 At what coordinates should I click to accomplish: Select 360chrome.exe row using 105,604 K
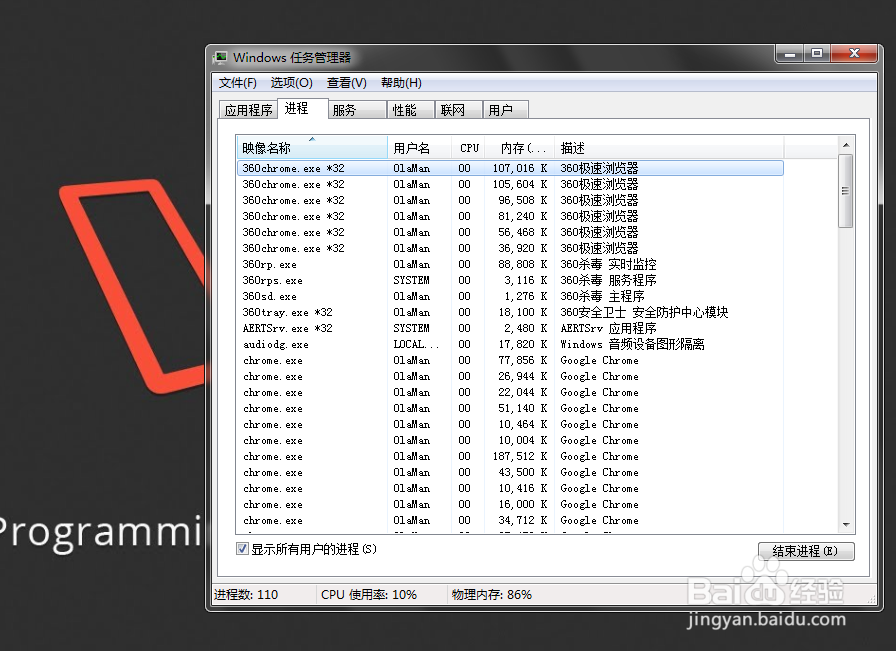point(510,184)
